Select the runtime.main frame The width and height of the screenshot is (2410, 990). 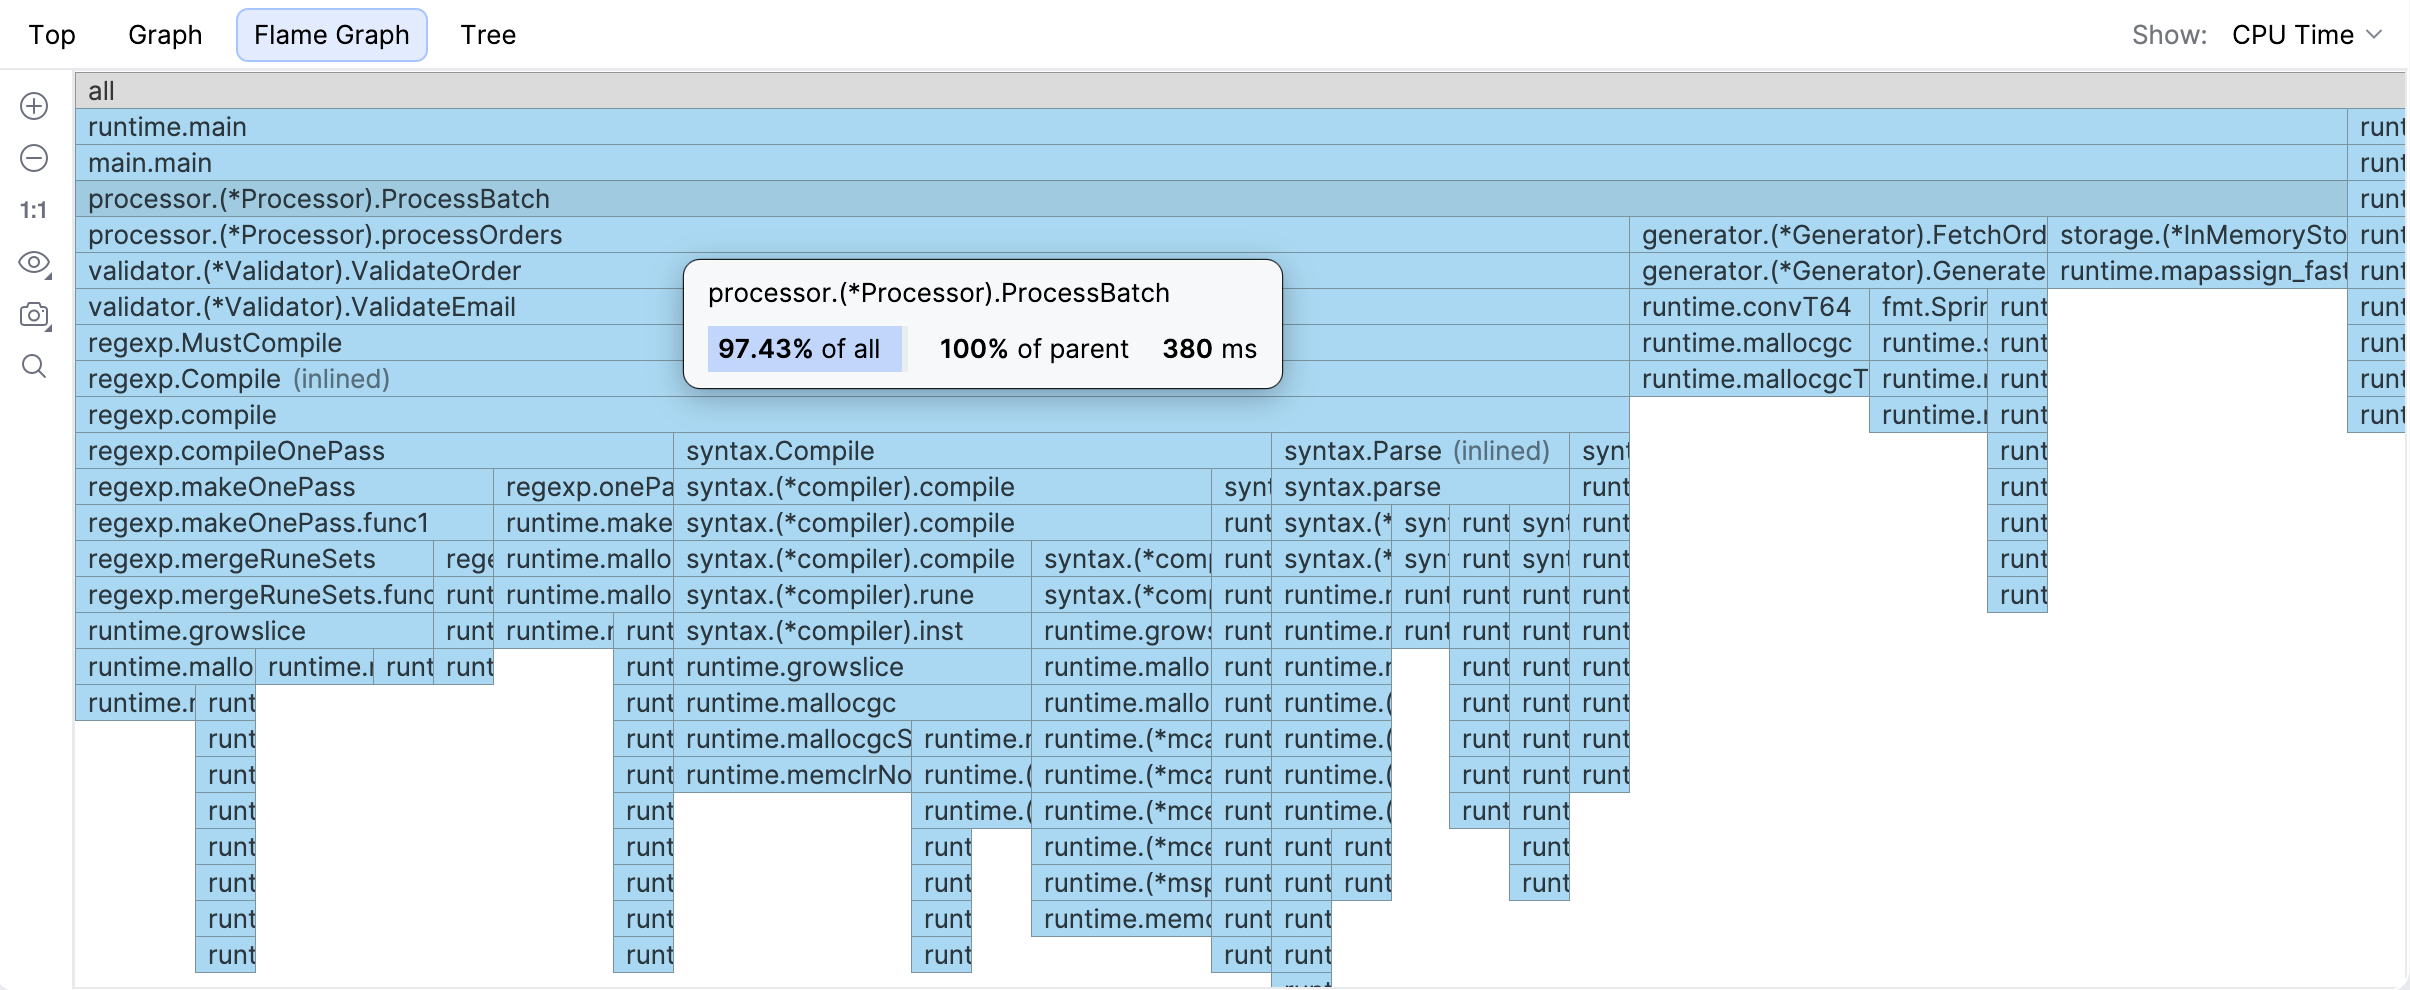click(x=1211, y=127)
